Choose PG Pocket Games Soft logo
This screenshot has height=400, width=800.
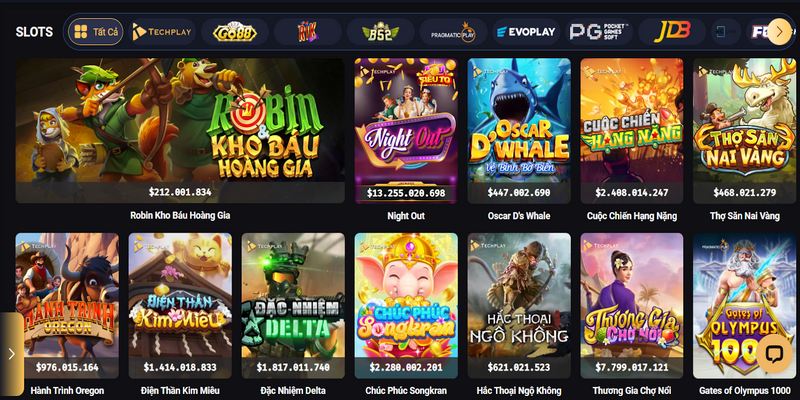point(599,32)
